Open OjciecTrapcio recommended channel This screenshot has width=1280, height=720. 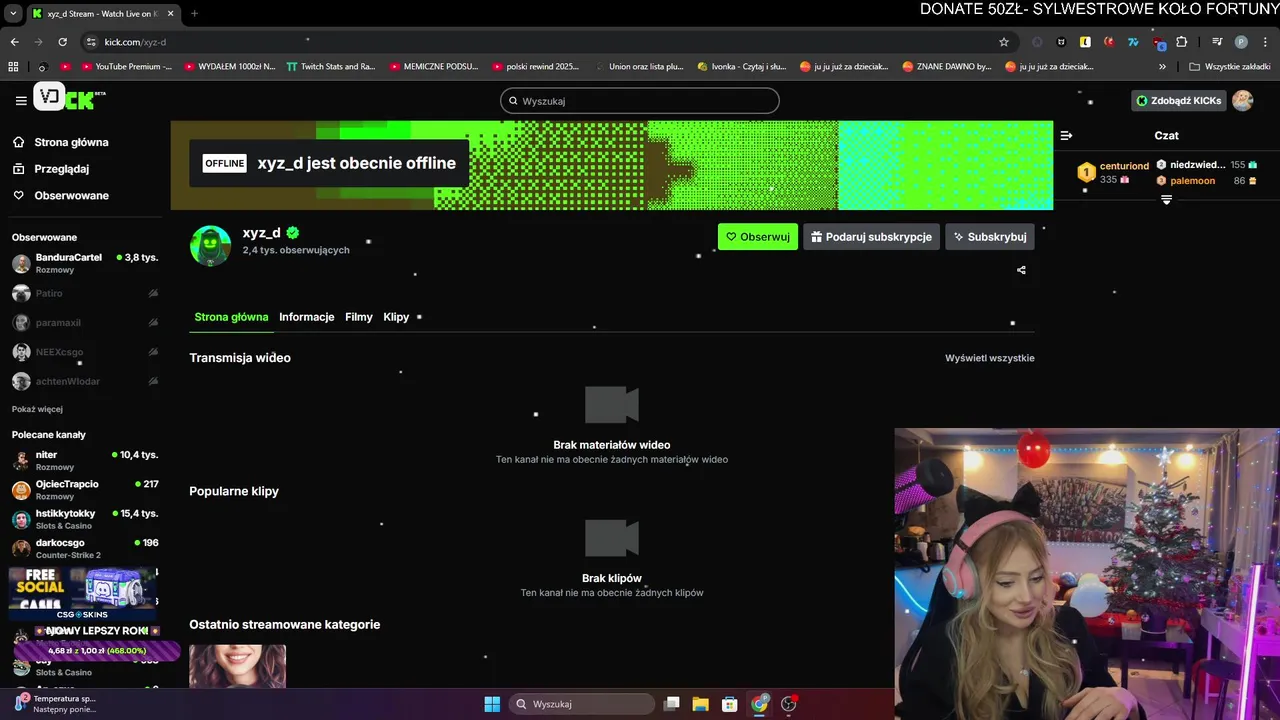(84, 490)
